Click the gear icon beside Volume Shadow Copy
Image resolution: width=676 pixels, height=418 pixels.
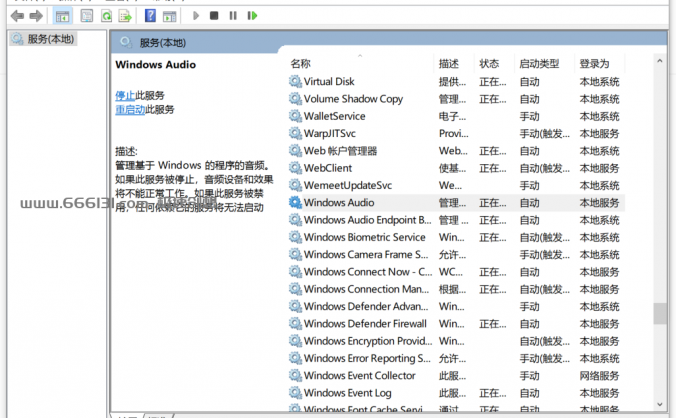coord(295,99)
